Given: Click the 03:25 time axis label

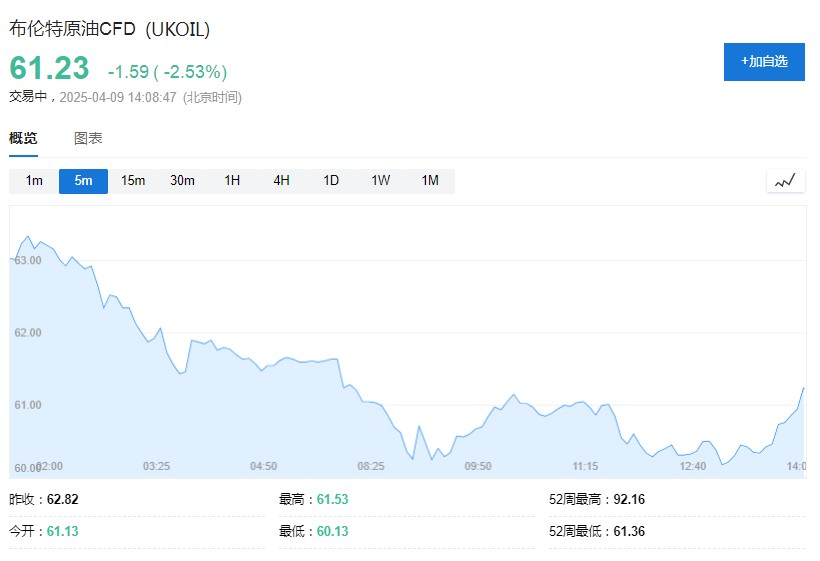Looking at the screenshot, I should point(156,466).
